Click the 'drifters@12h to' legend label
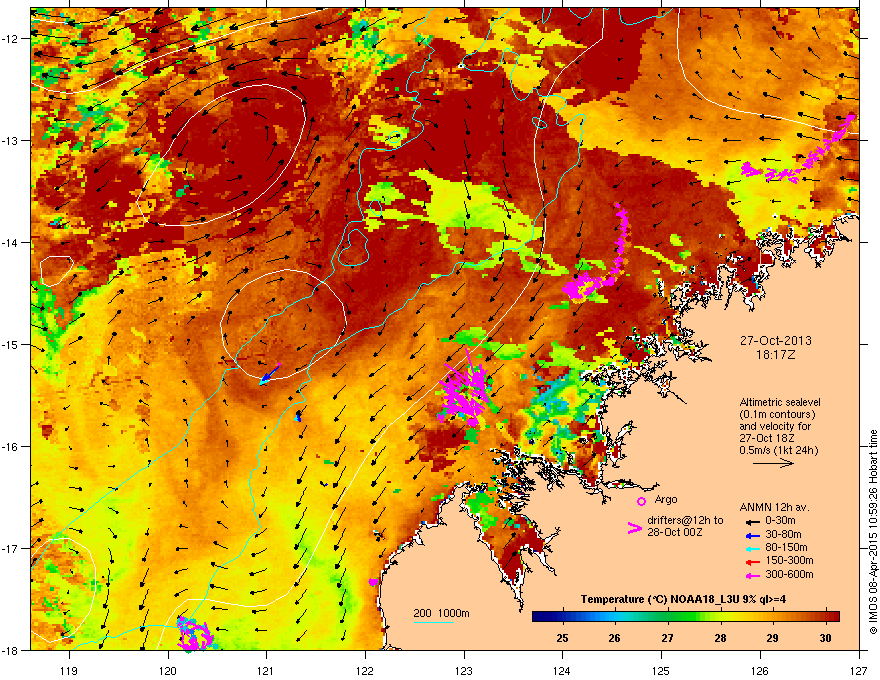This screenshot has width=880, height=680. pos(685,521)
